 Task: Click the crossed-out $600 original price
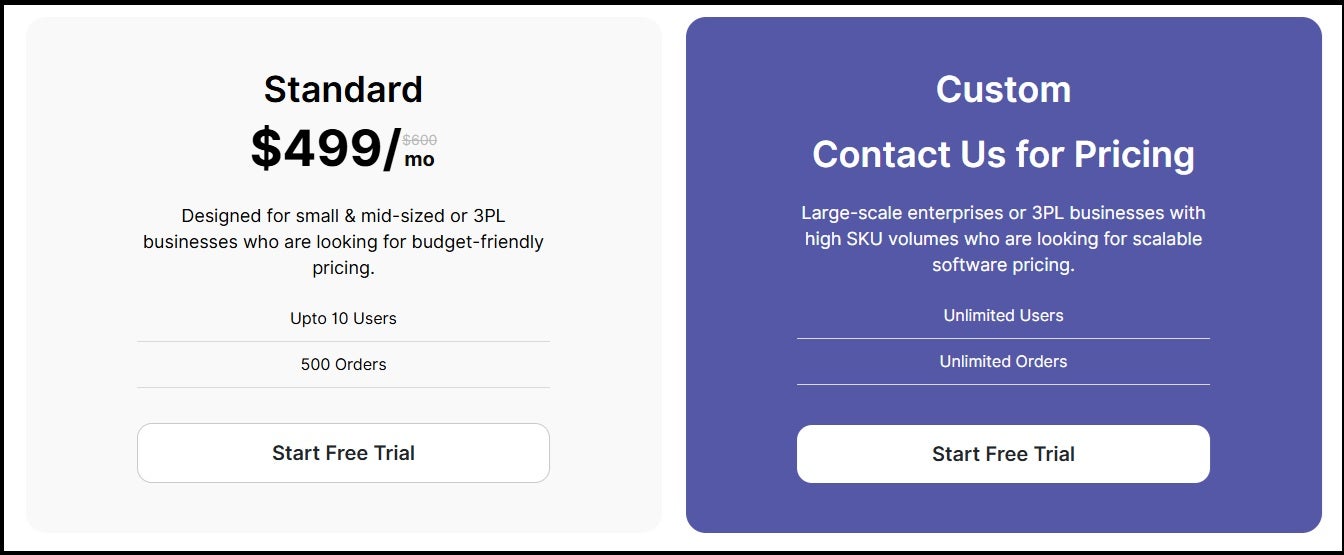coord(420,140)
